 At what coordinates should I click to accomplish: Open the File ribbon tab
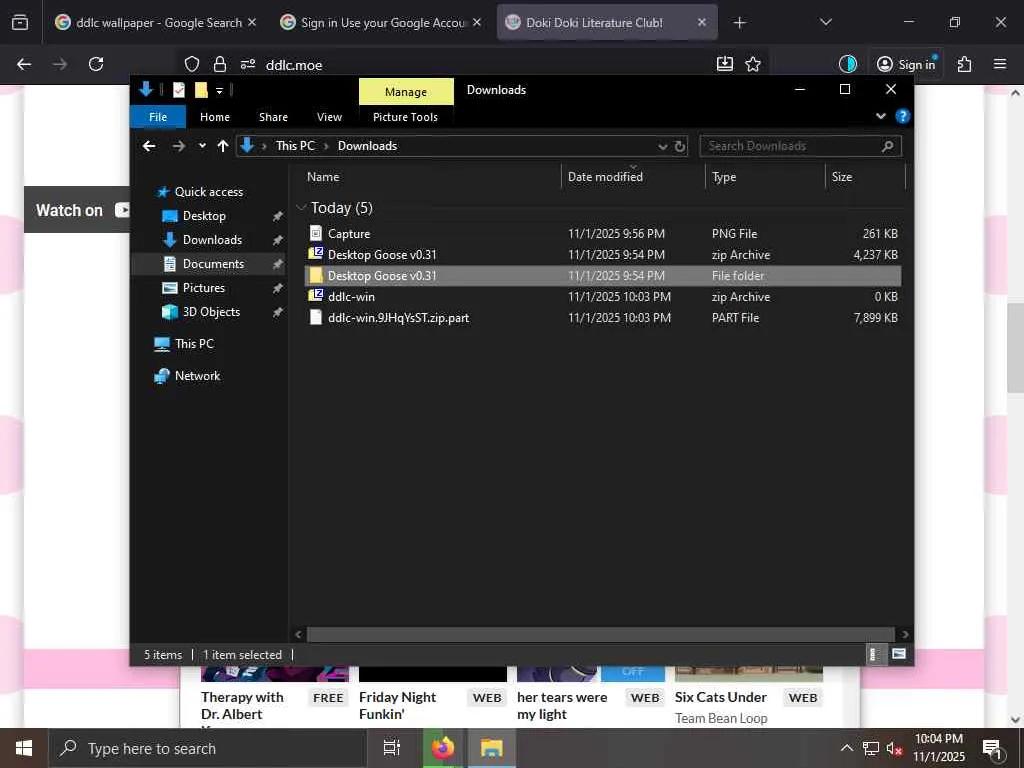tap(158, 117)
